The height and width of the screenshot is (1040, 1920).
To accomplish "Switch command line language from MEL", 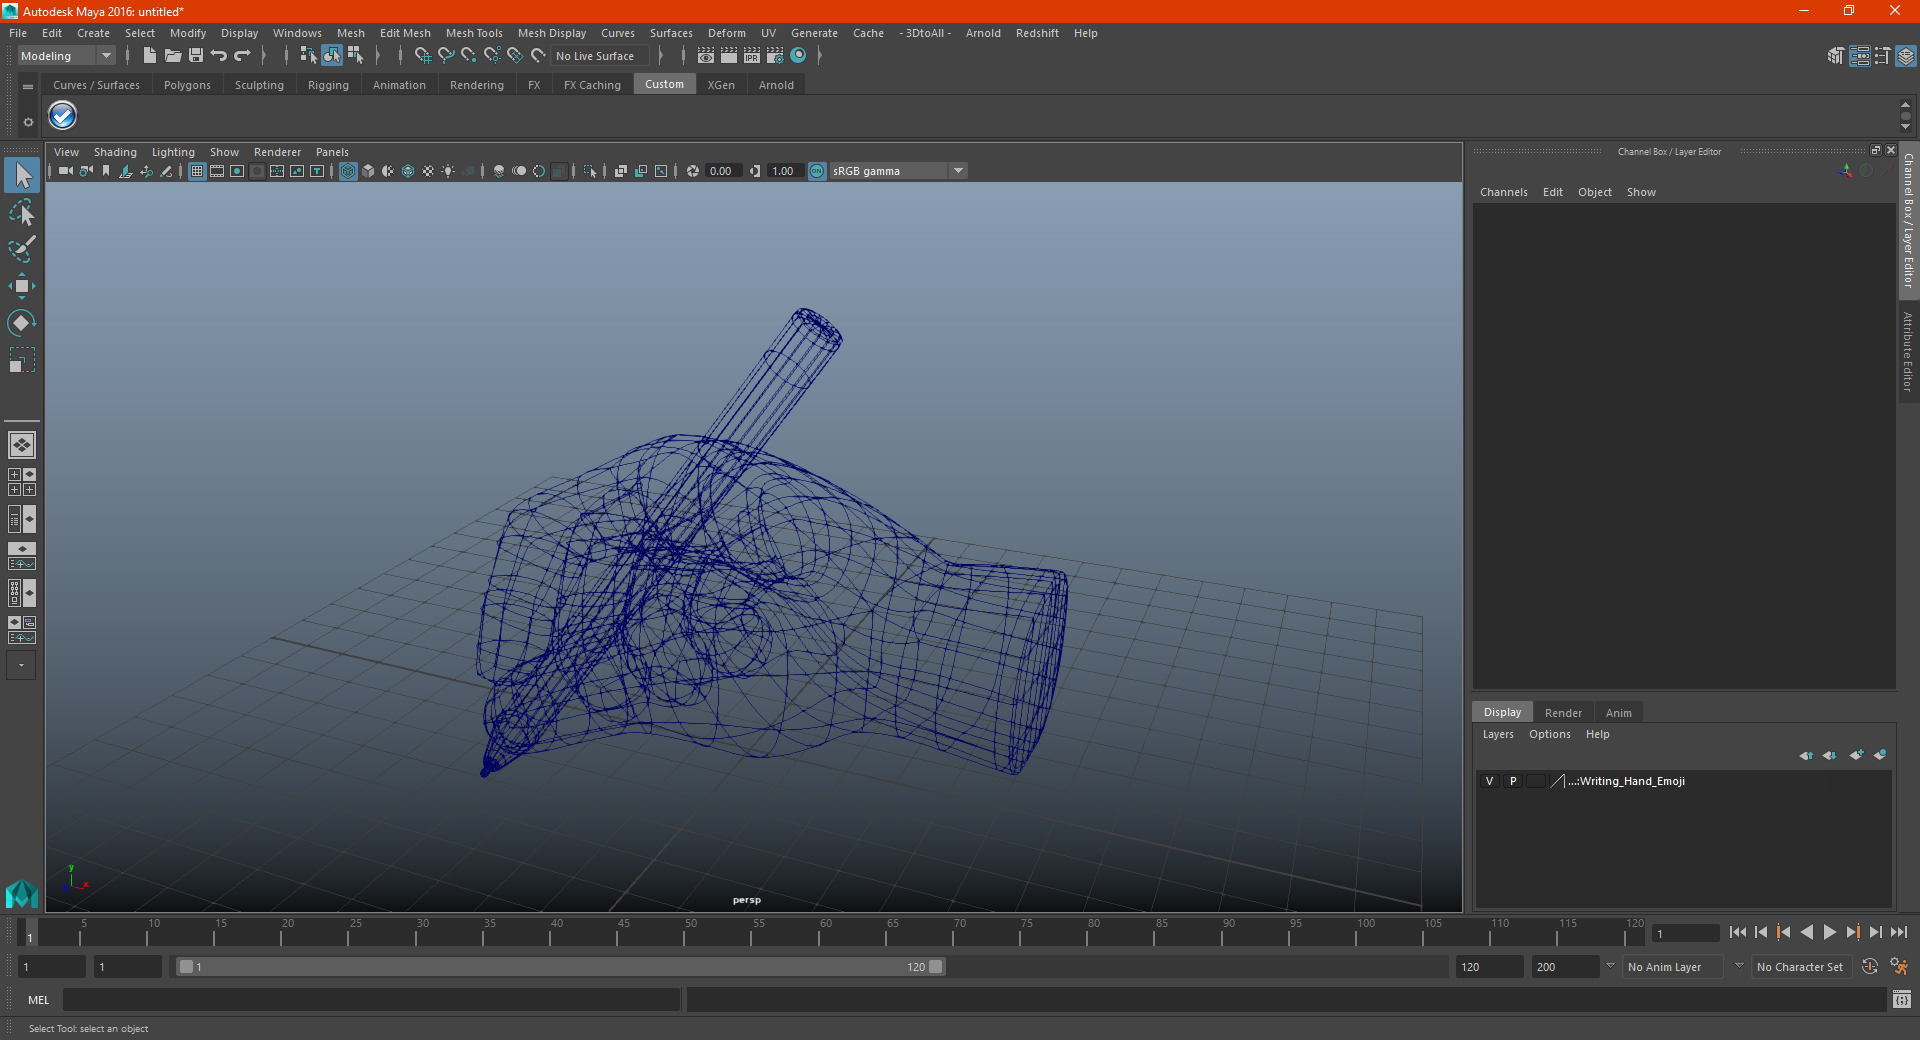I will pyautogui.click(x=39, y=1000).
